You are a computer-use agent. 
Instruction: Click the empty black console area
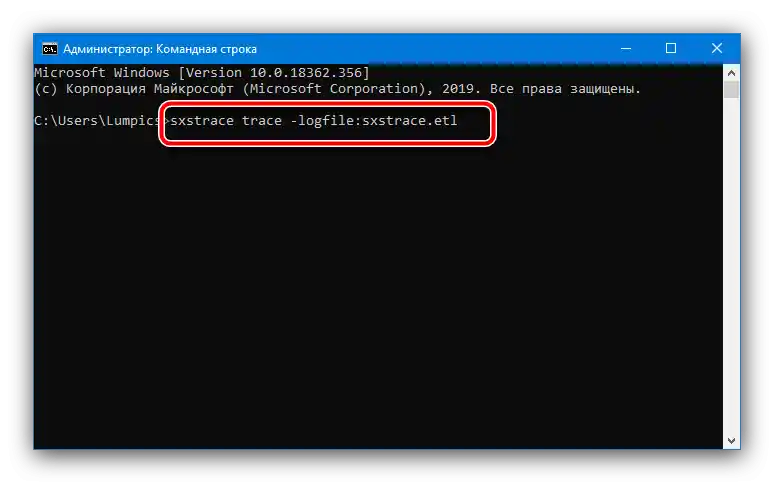(x=380, y=300)
